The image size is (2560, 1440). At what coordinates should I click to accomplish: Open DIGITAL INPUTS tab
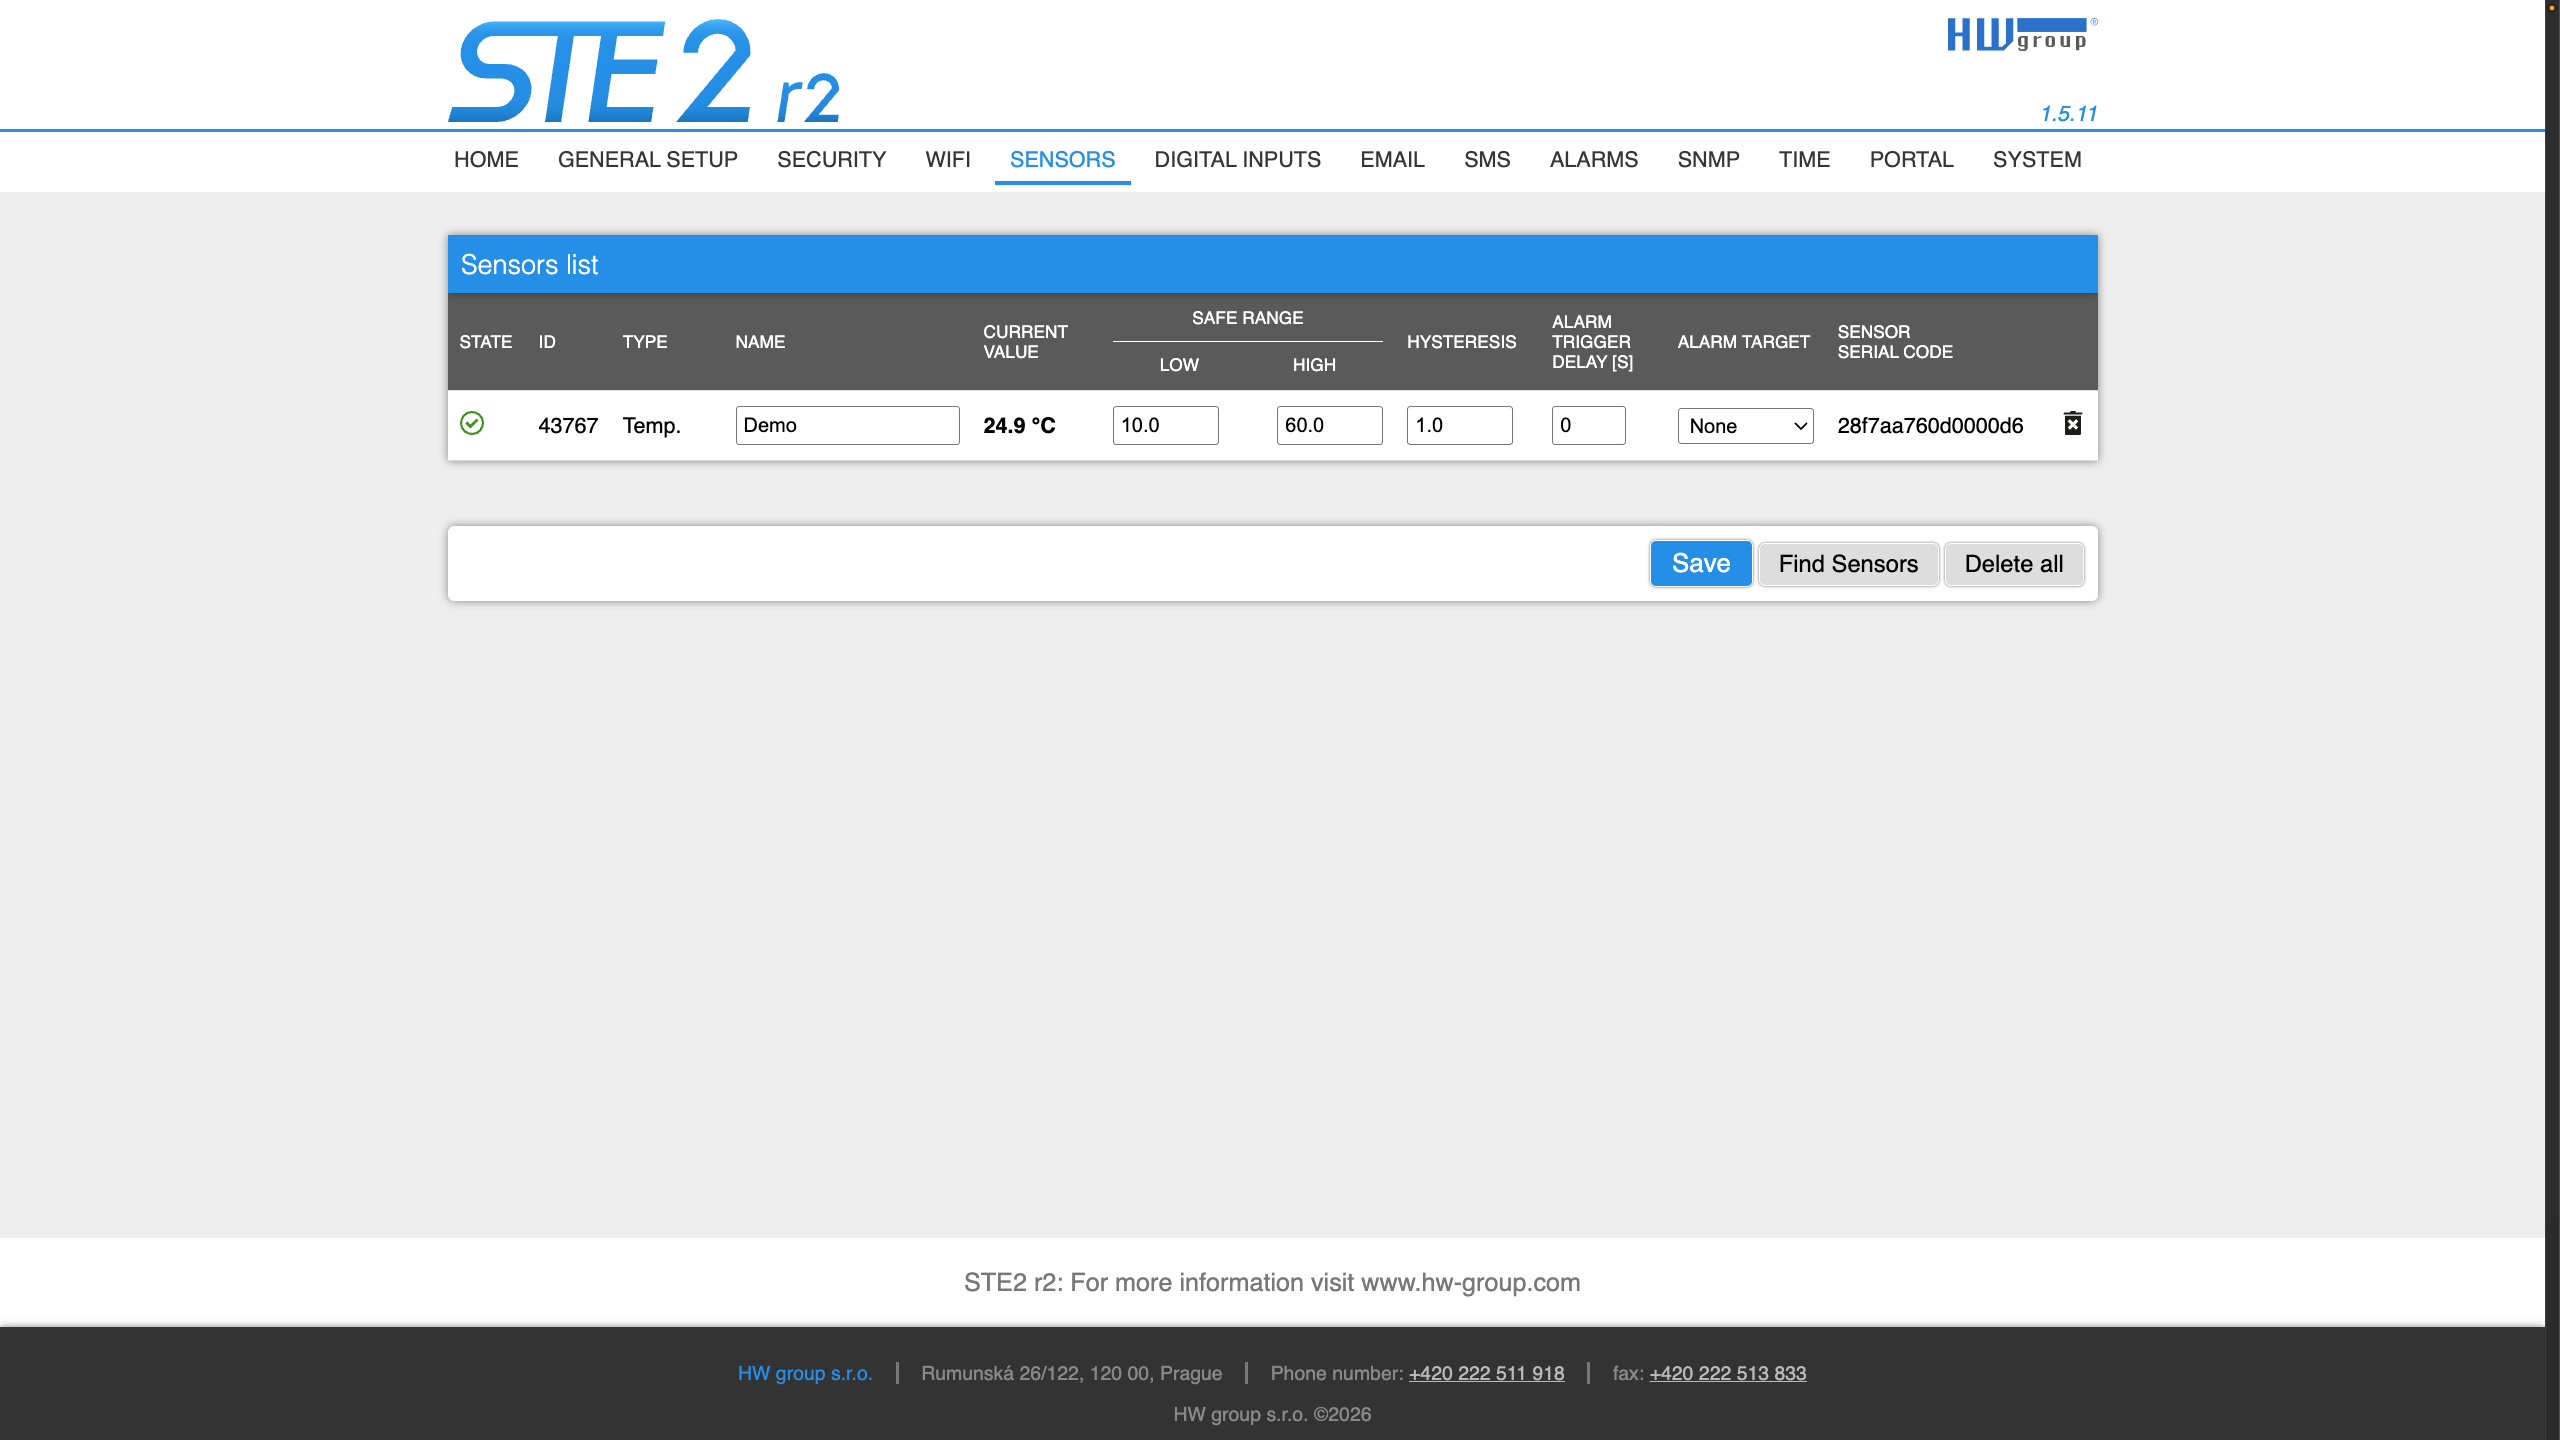click(1237, 160)
